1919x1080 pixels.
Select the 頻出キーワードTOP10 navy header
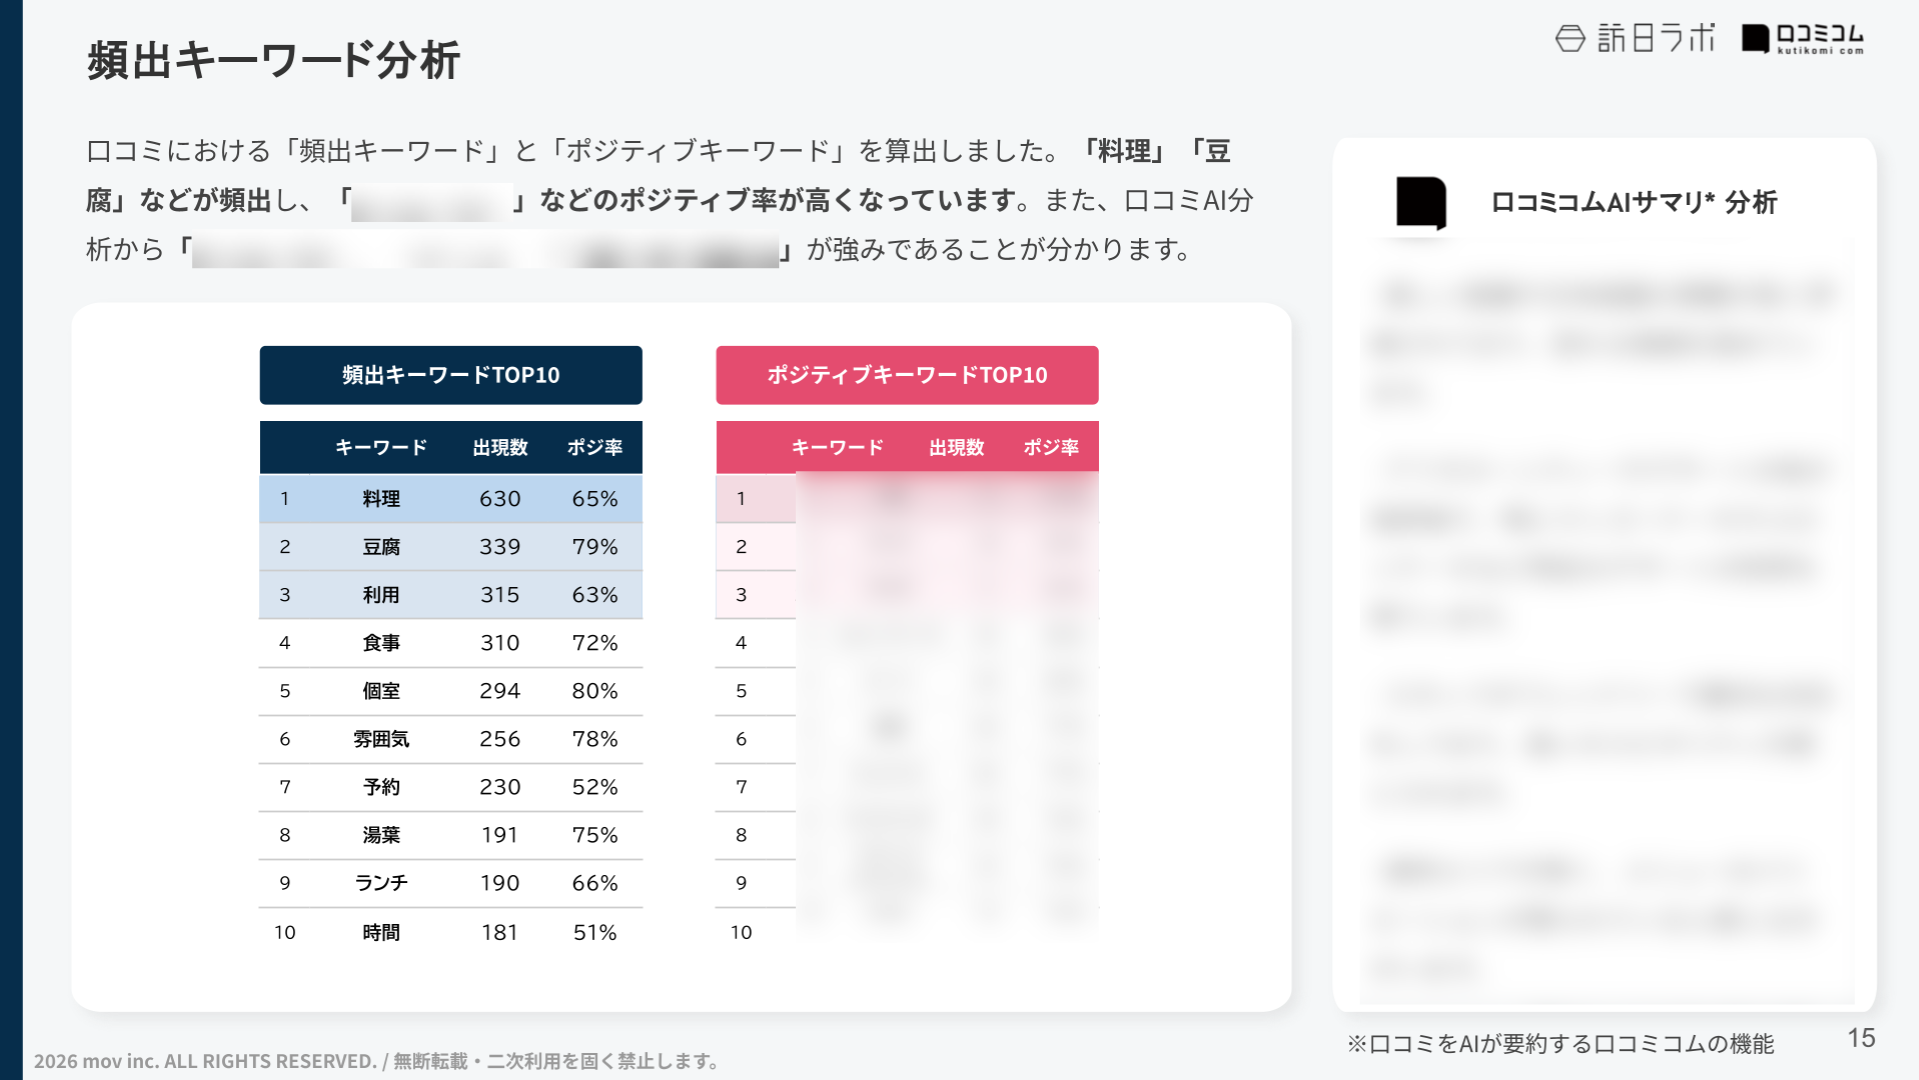pos(451,375)
